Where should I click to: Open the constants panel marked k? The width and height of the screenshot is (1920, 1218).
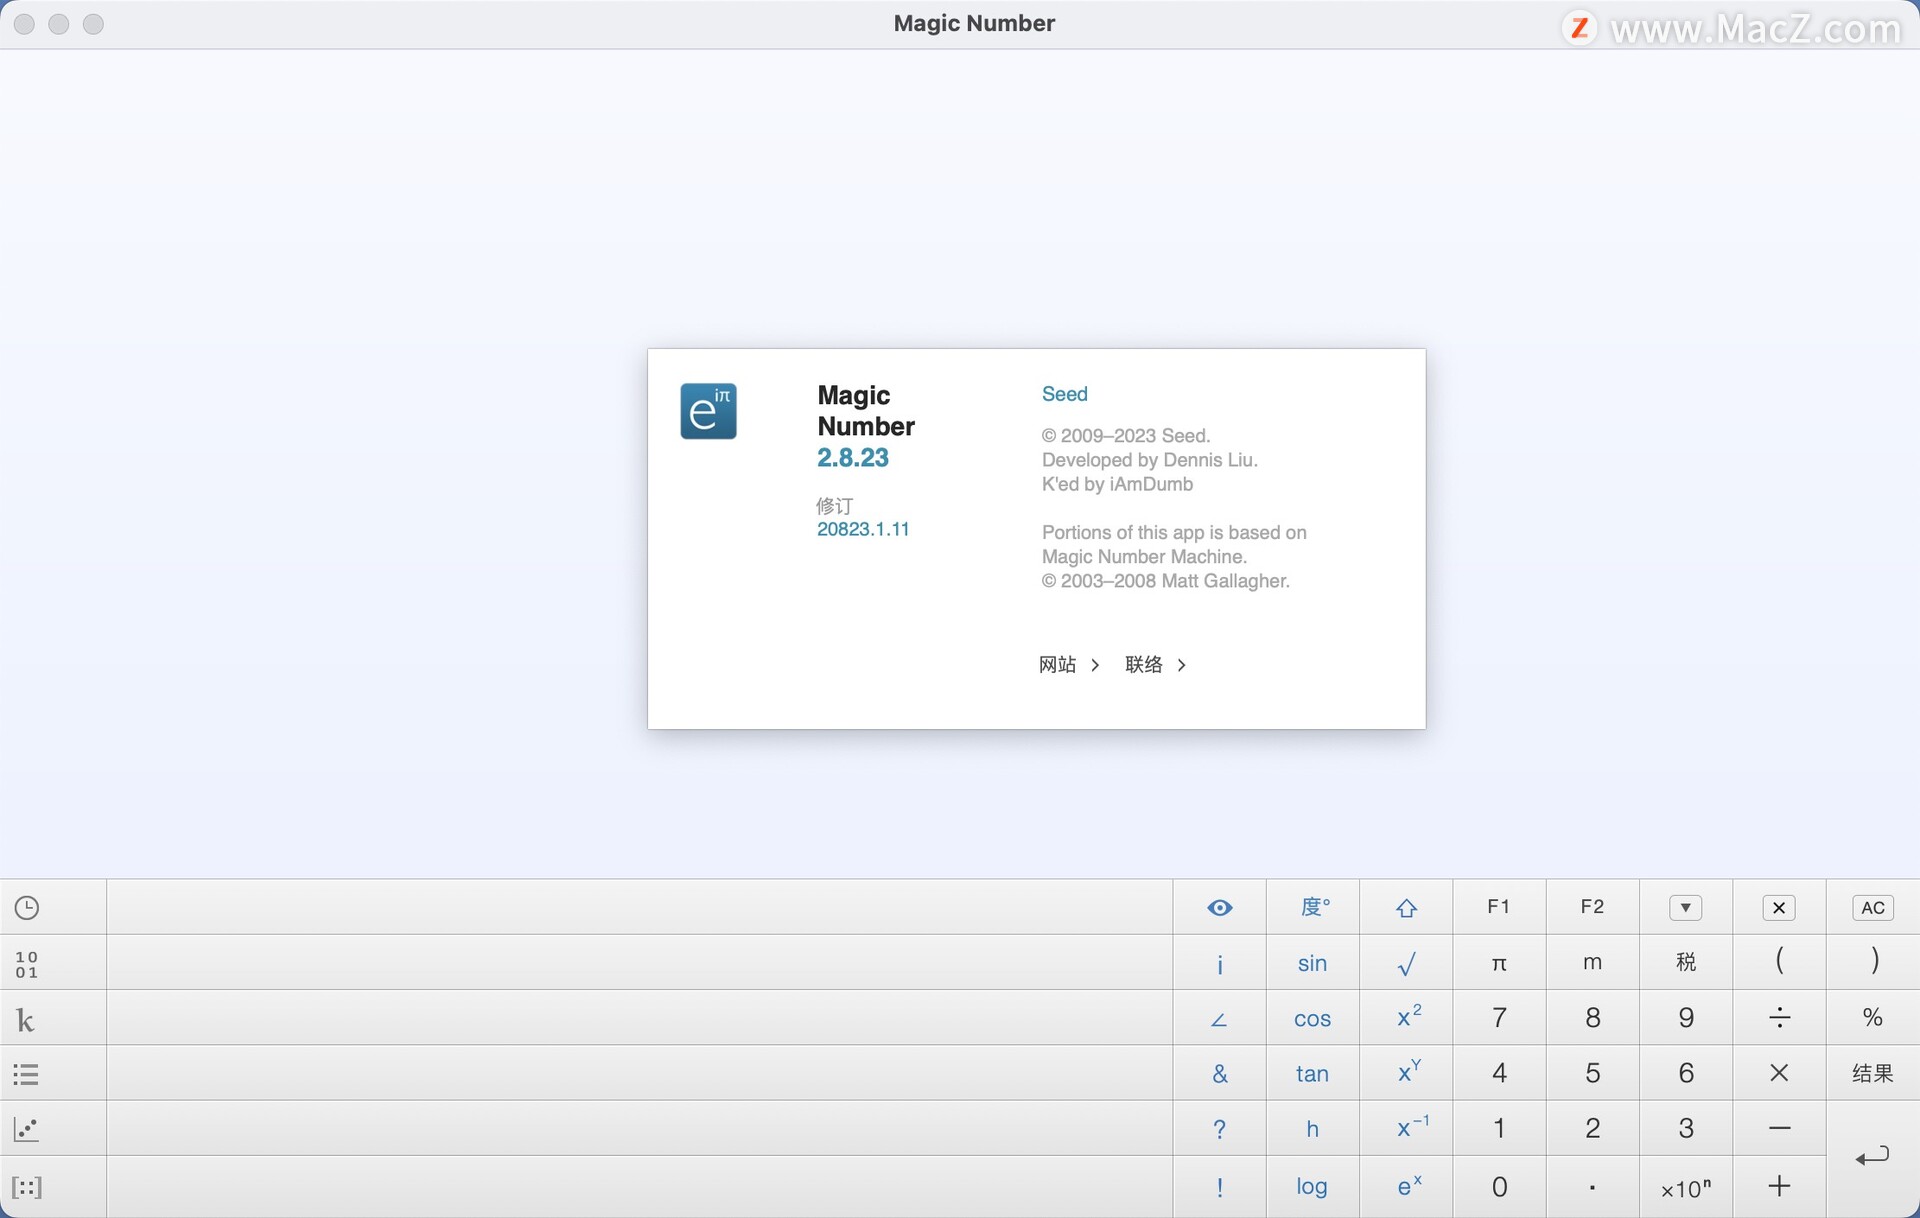click(27, 1019)
